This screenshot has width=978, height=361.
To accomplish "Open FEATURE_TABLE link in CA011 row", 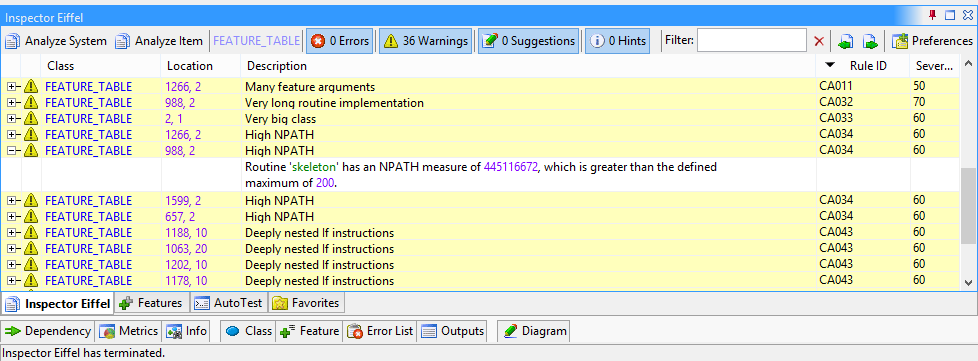I will (89, 87).
